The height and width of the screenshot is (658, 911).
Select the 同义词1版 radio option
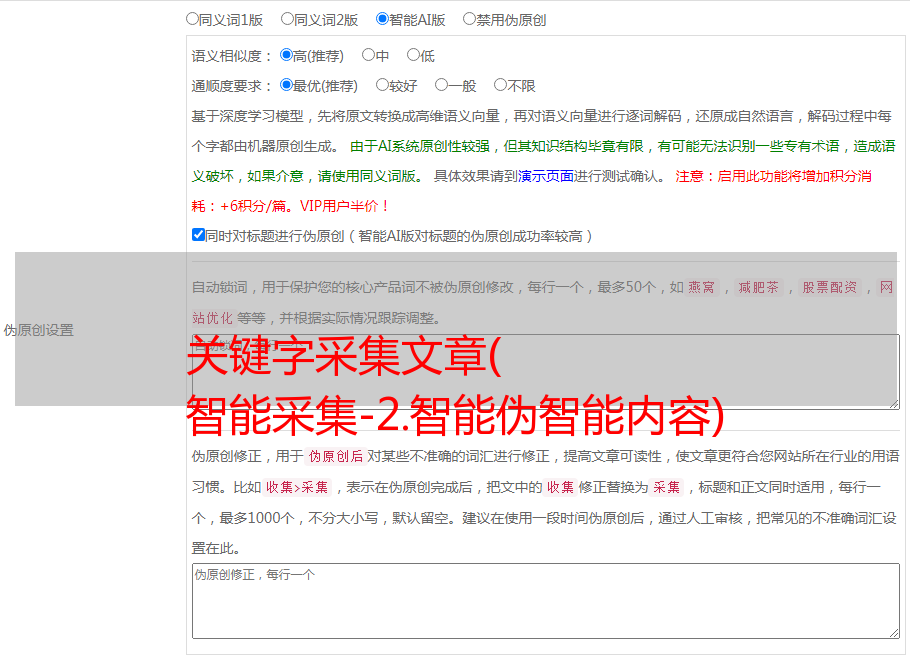193,19
